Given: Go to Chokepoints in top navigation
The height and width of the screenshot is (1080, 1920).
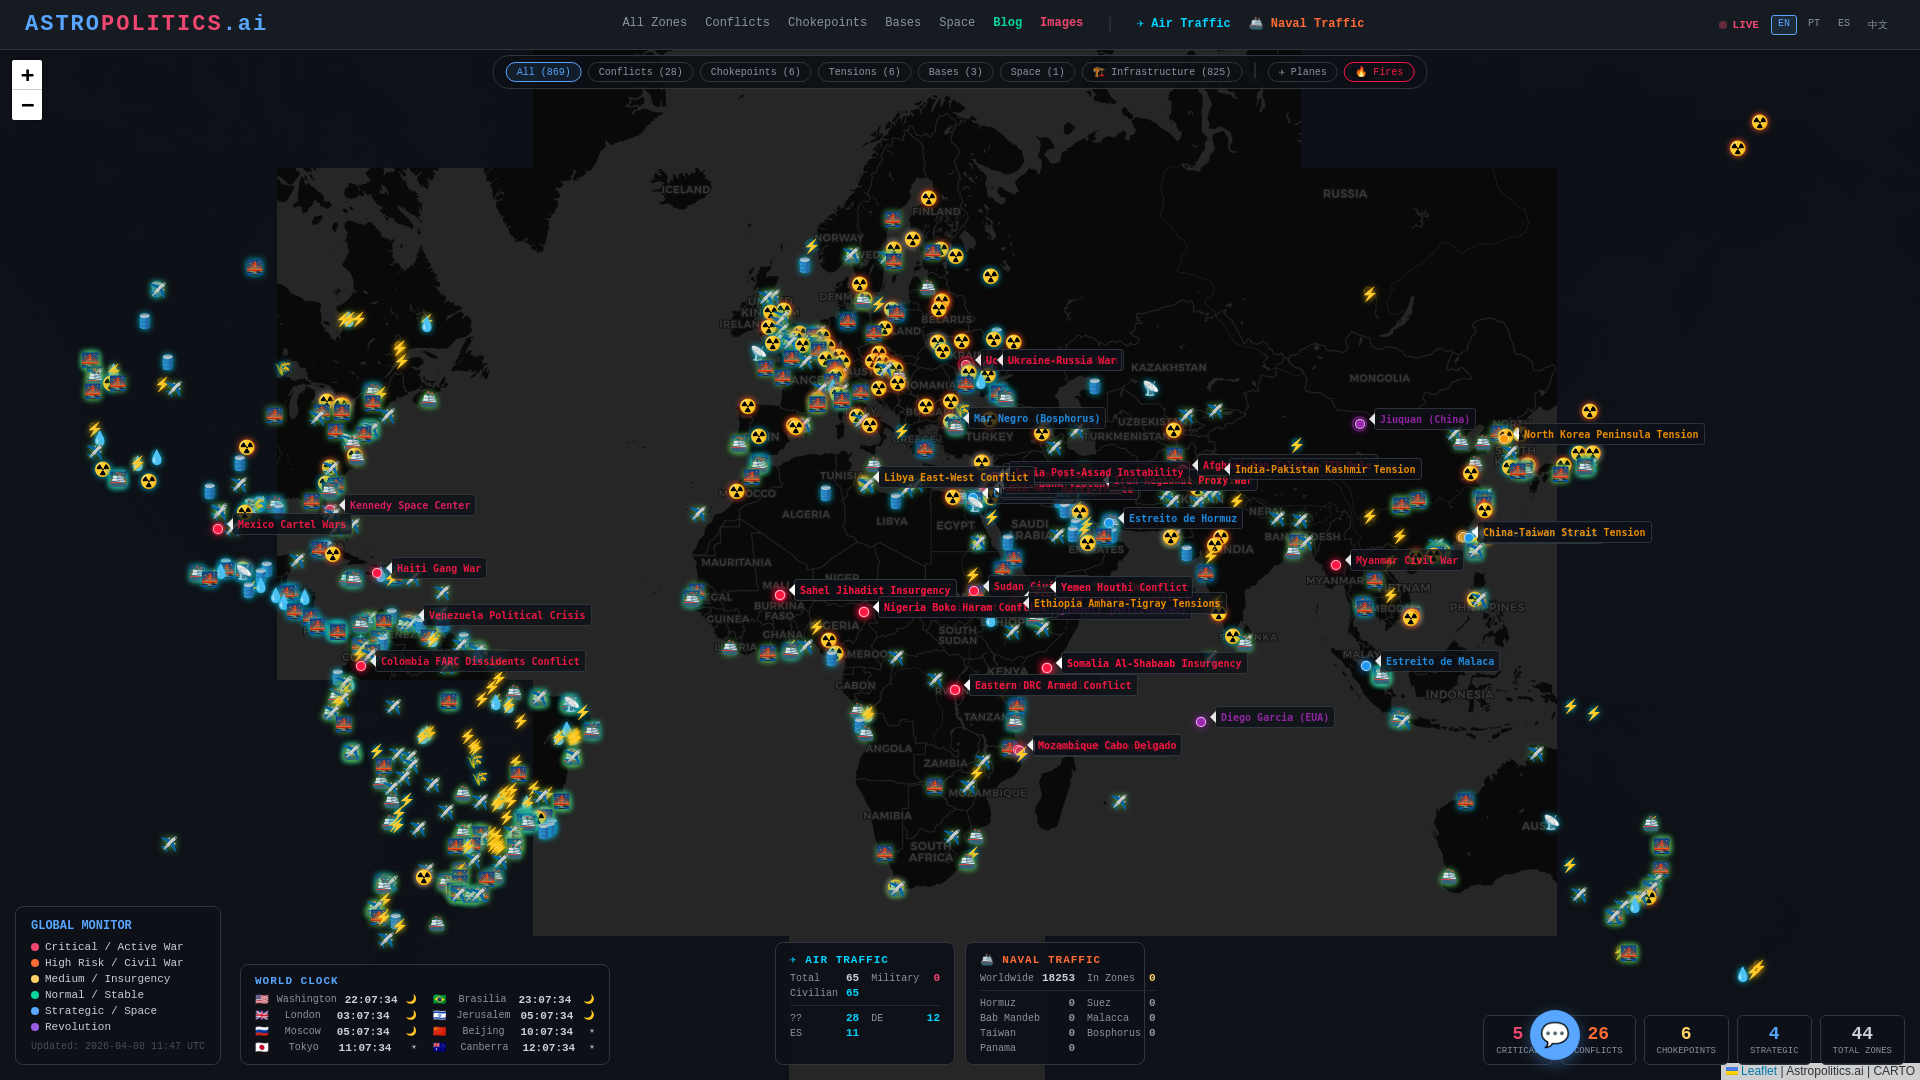Looking at the screenshot, I should point(827,23).
